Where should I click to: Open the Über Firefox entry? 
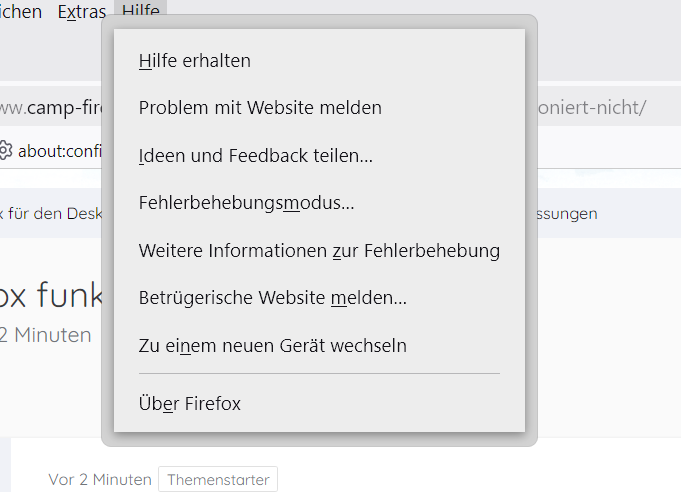click(190, 404)
